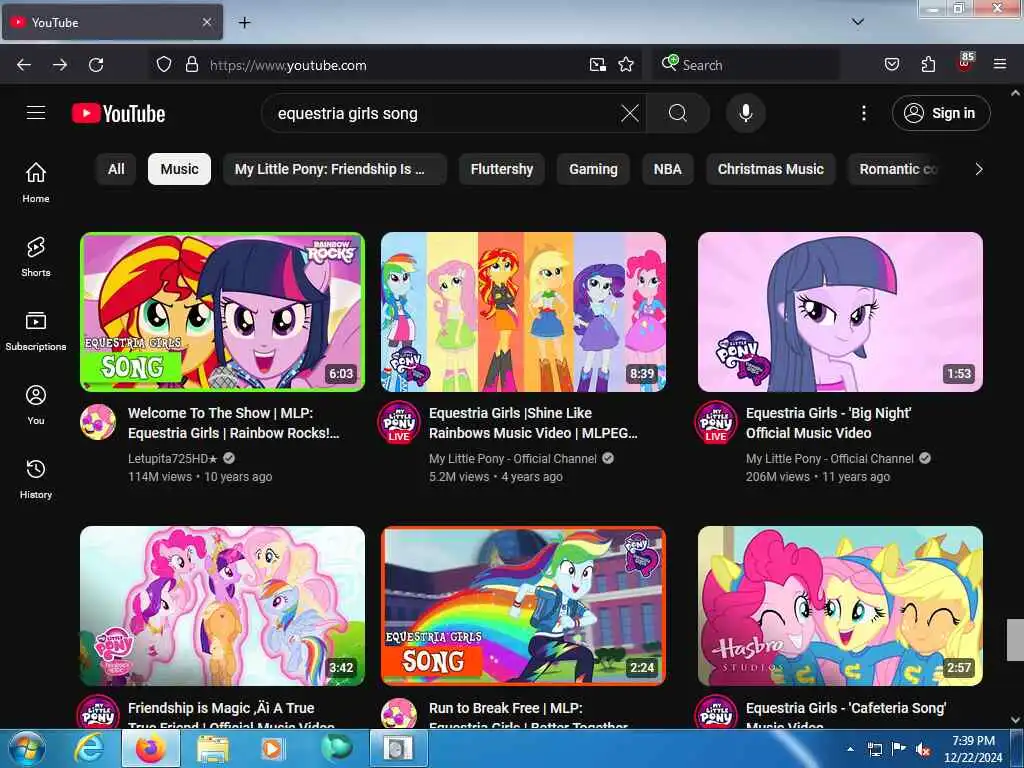1024x768 pixels.
Task: Bookmark this page with the star icon
Action: pos(626,65)
